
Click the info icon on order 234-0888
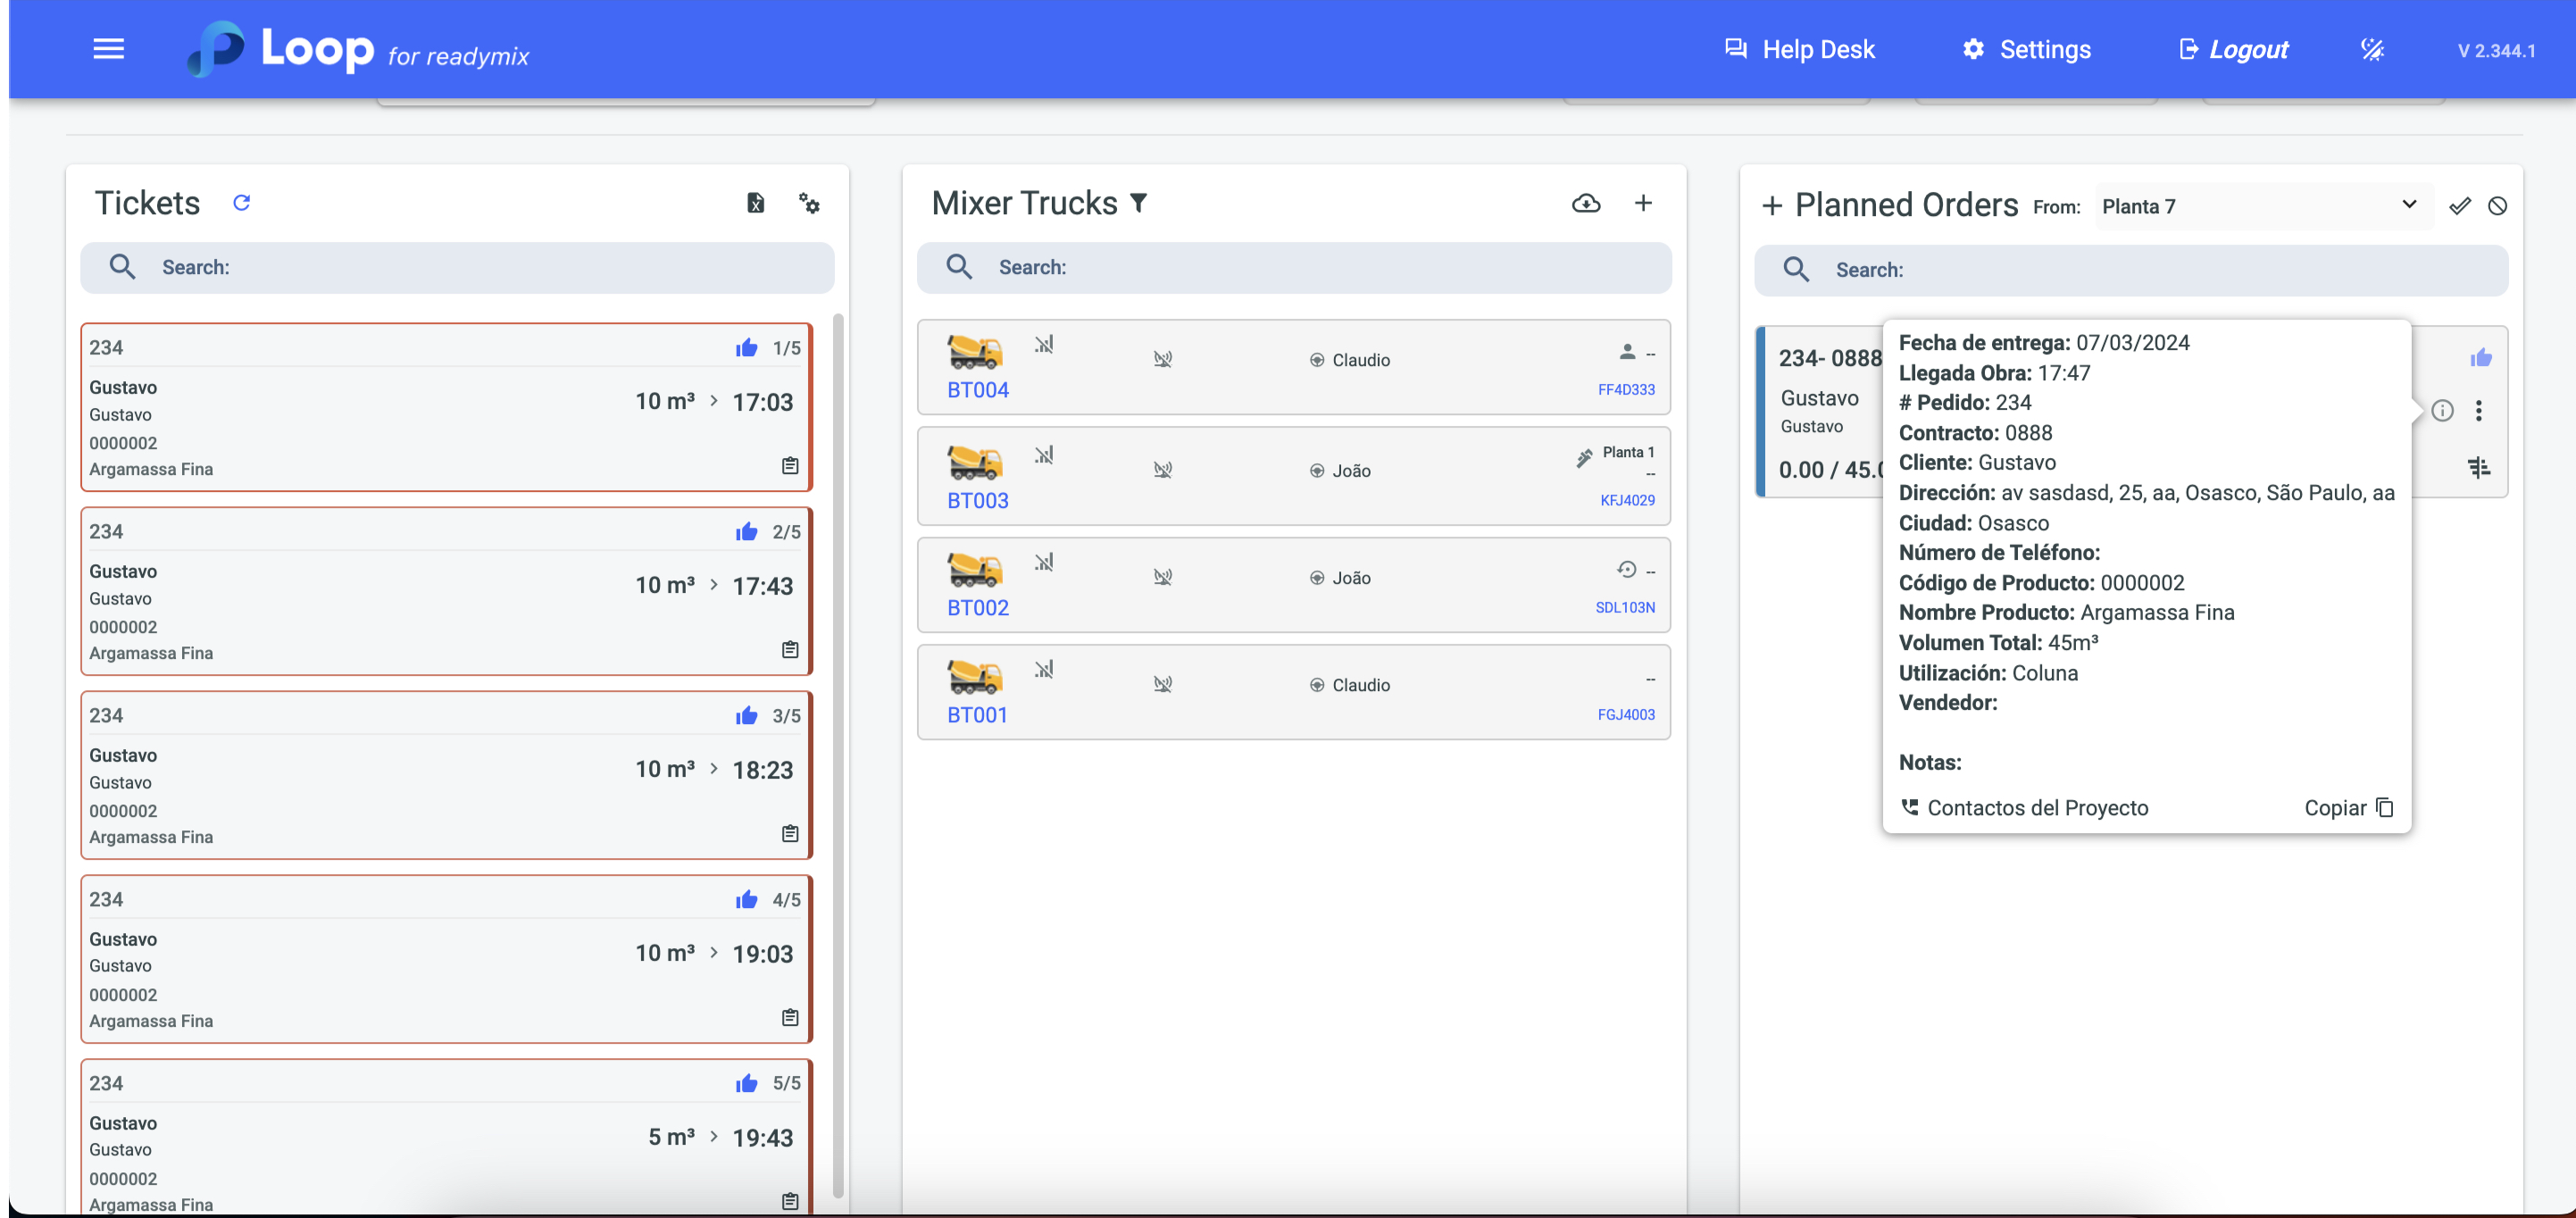click(2442, 410)
